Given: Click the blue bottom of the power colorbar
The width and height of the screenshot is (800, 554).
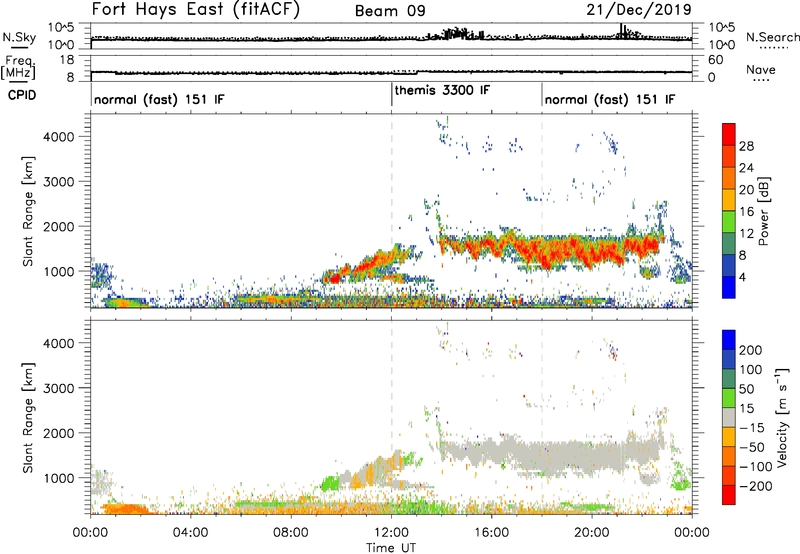Looking at the screenshot, I should coord(729,287).
